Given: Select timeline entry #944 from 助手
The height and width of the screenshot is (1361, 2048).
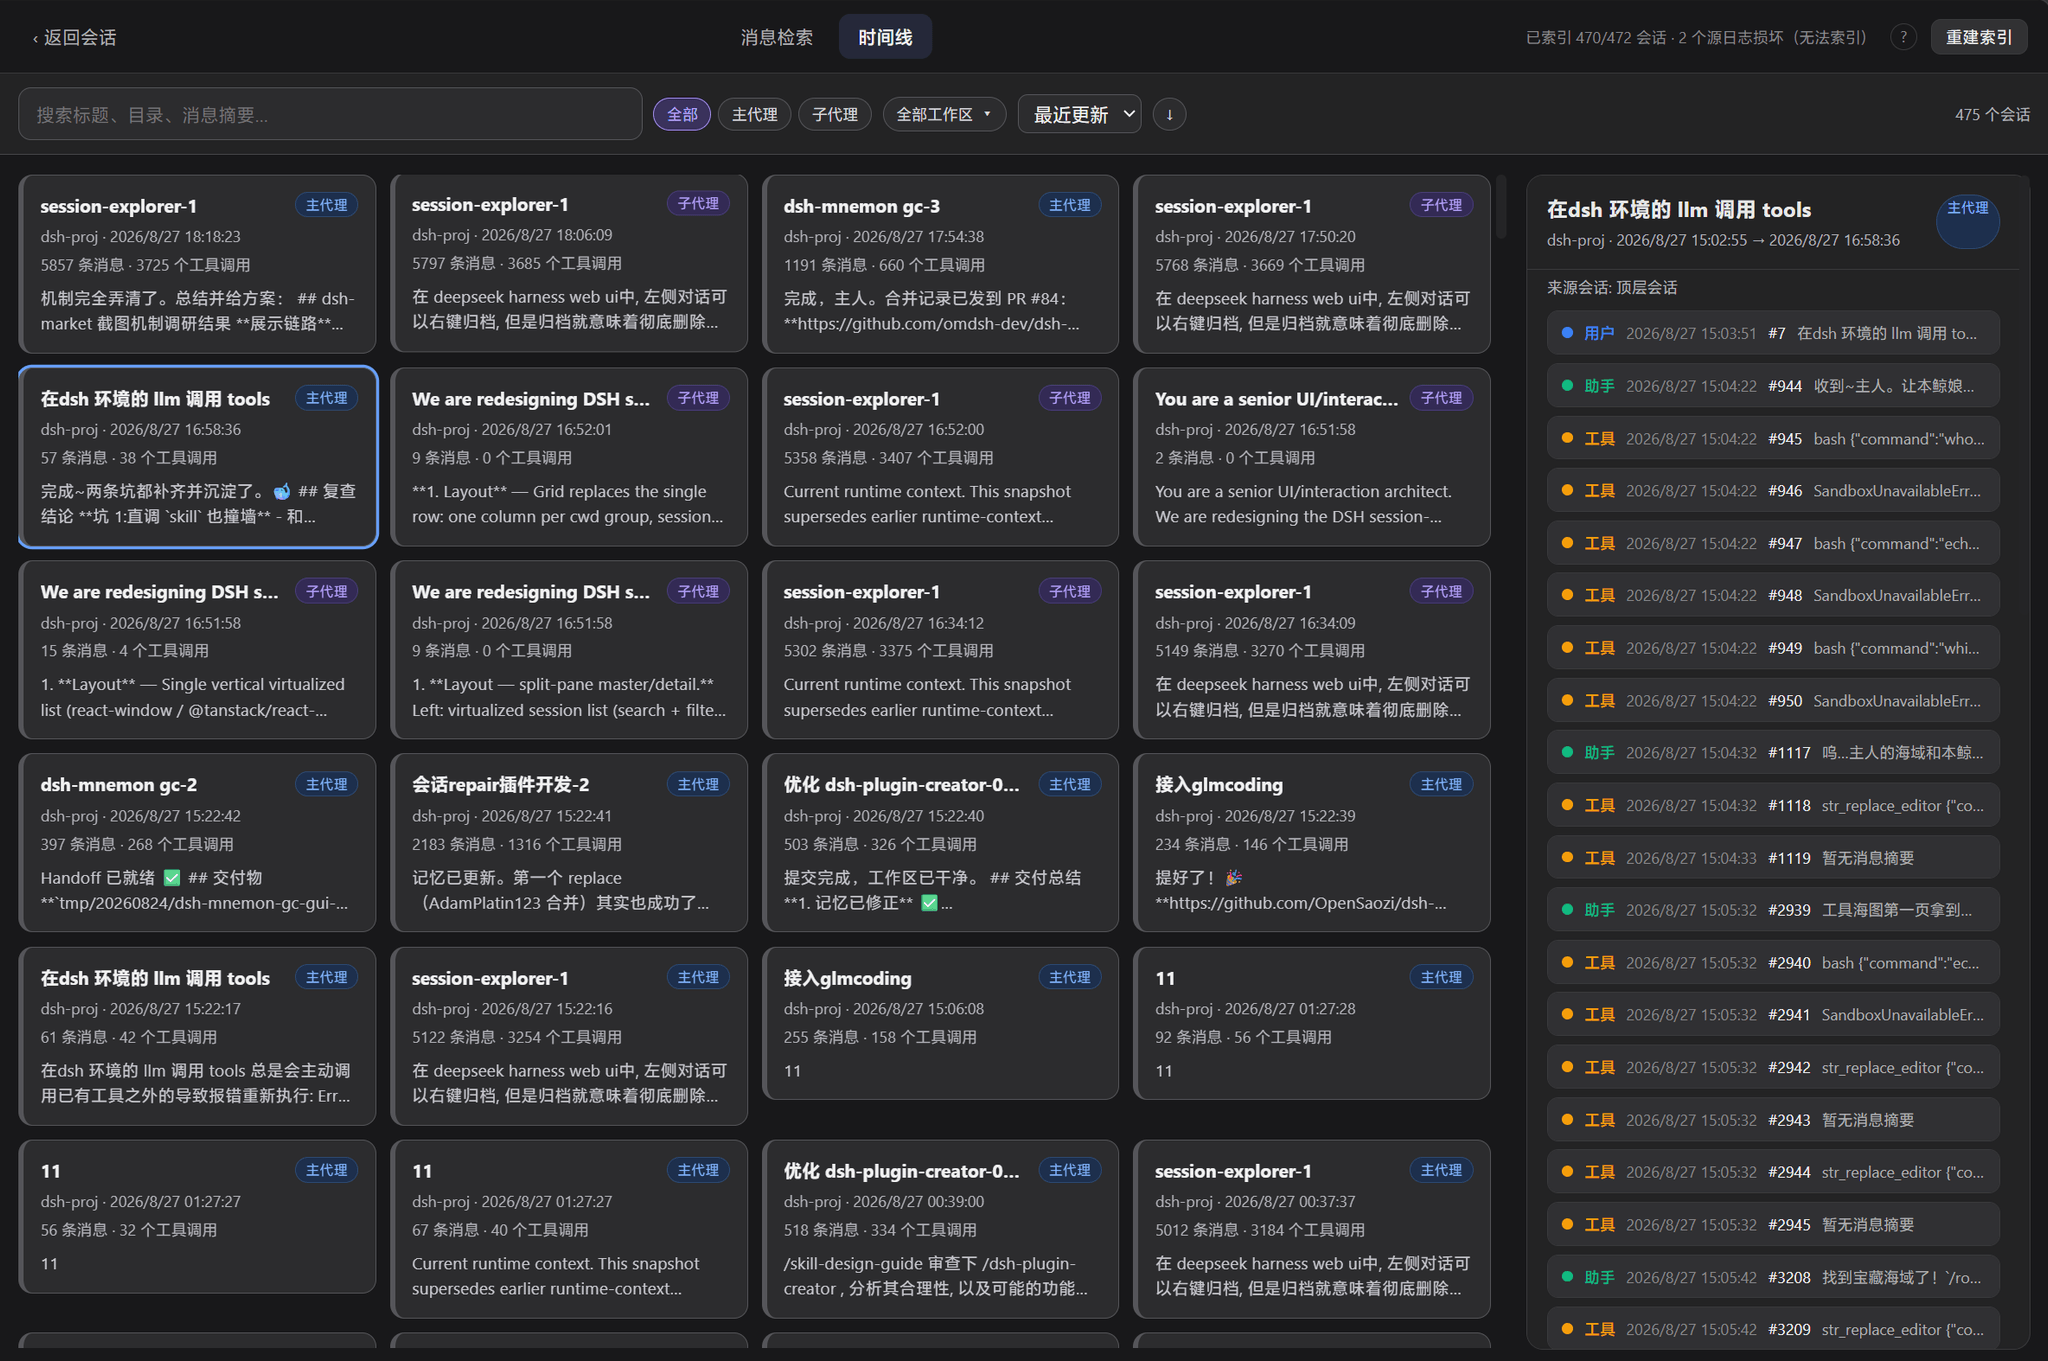Looking at the screenshot, I should [1773, 386].
